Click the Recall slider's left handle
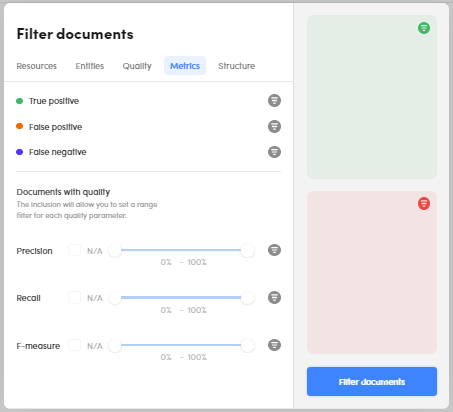Viewport: 453px width, 412px height. point(115,298)
